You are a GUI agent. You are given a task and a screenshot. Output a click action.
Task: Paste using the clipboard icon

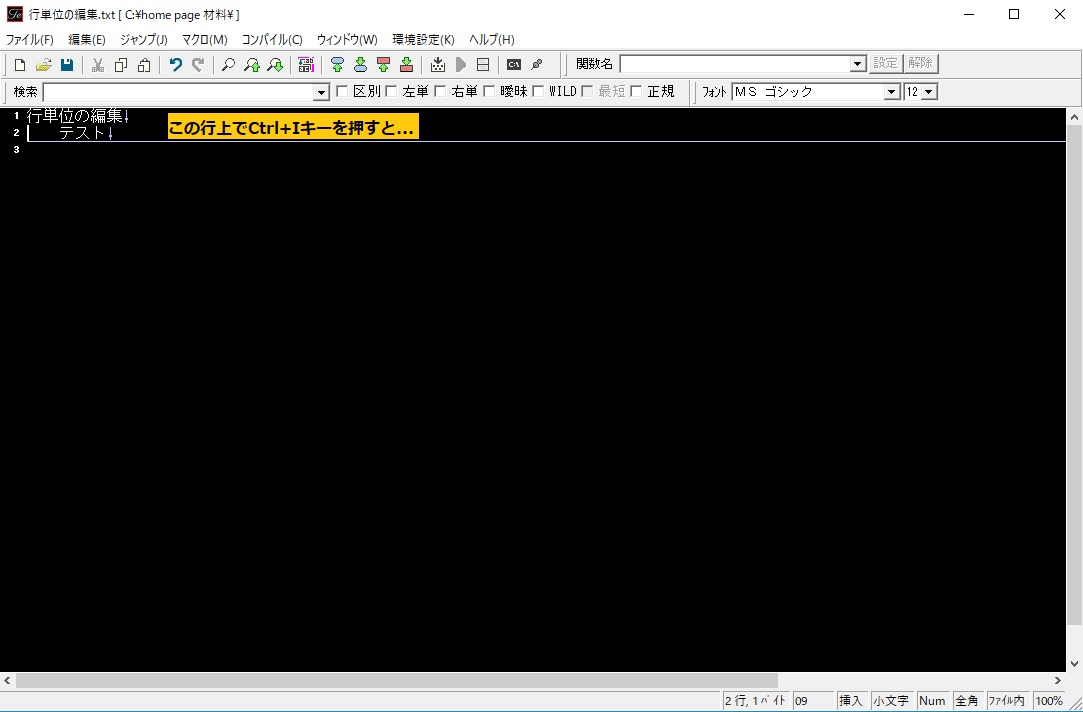click(x=144, y=65)
